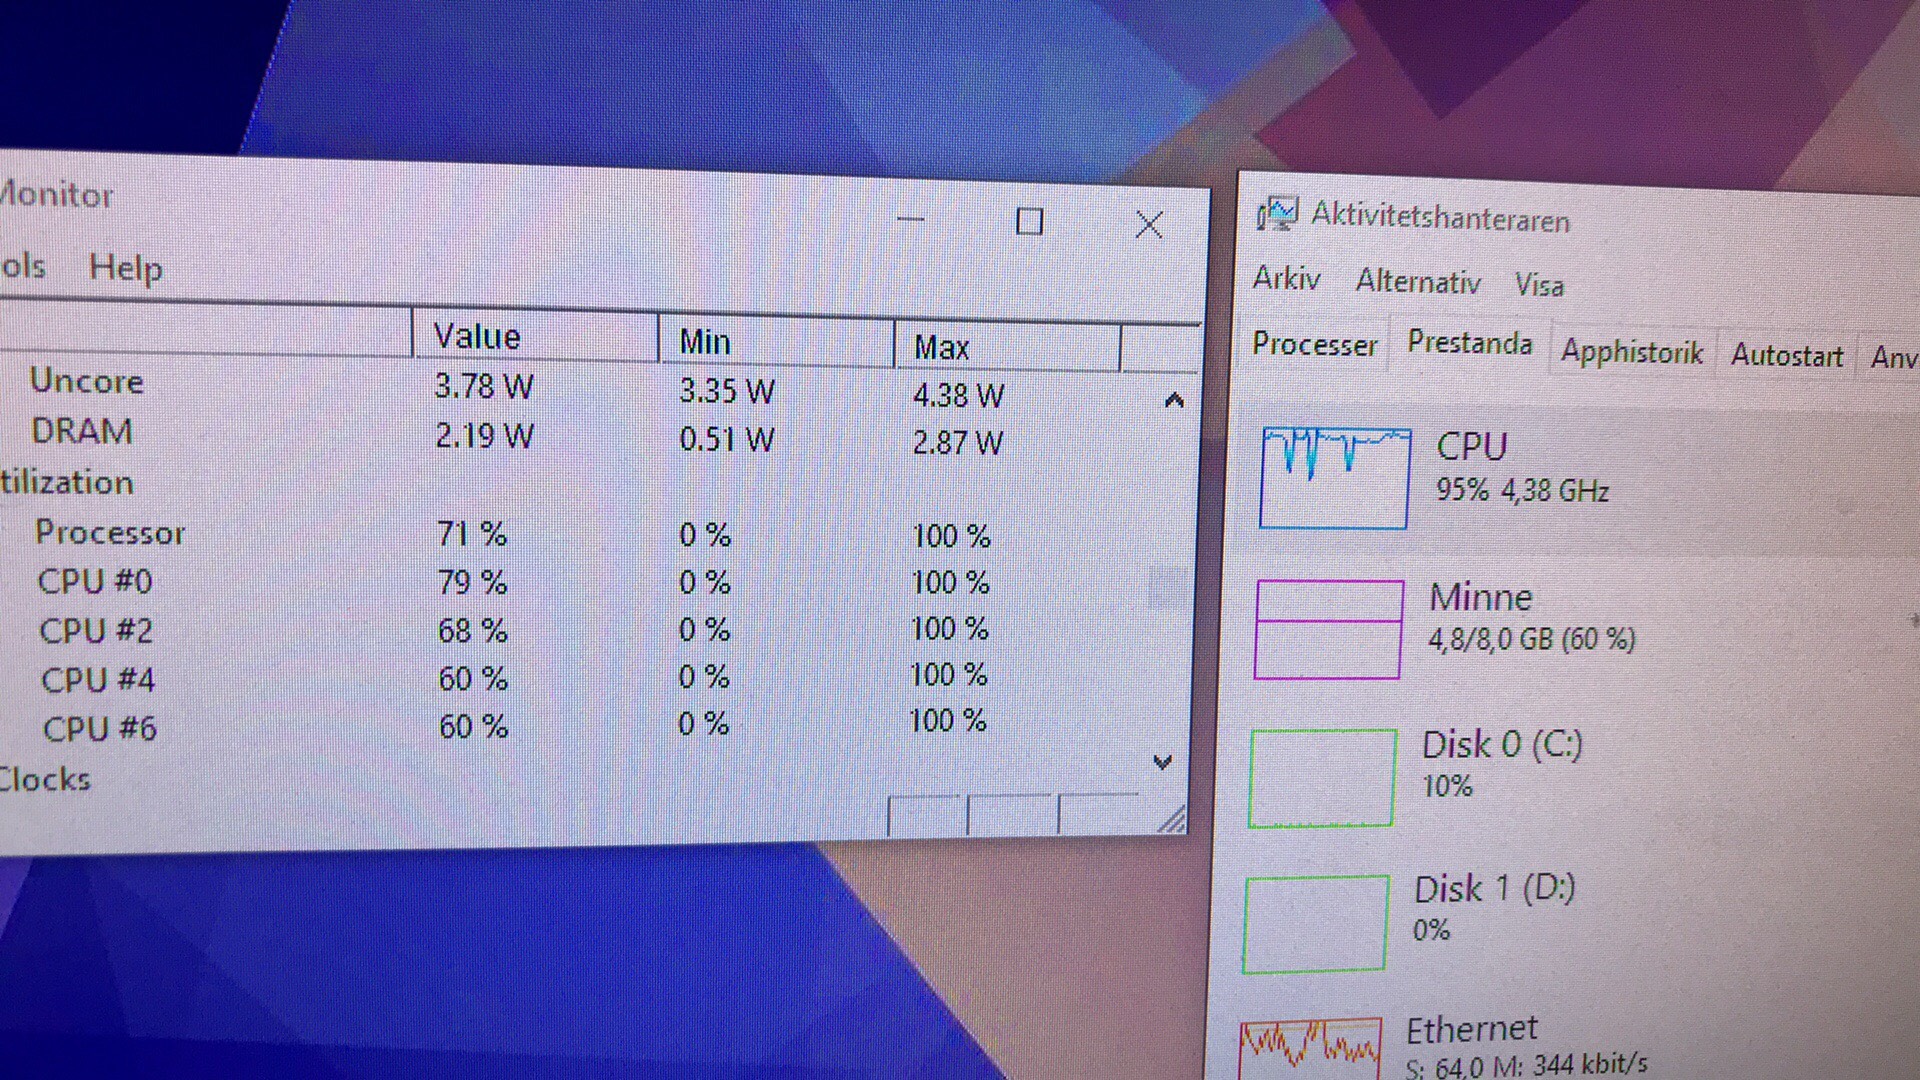The width and height of the screenshot is (1920, 1080).
Task: Open the Arkiv menu
Action: [x=1286, y=278]
